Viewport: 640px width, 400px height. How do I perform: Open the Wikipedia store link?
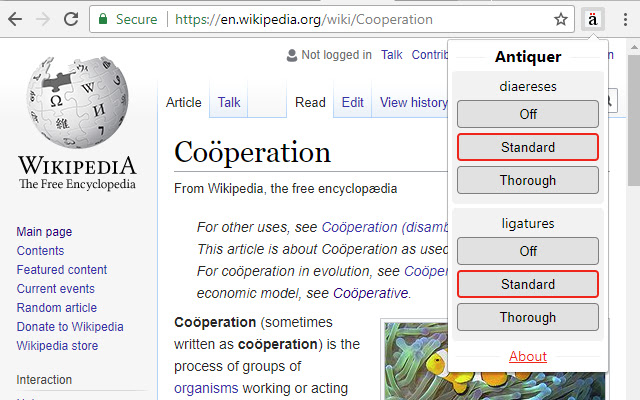[x=57, y=346]
